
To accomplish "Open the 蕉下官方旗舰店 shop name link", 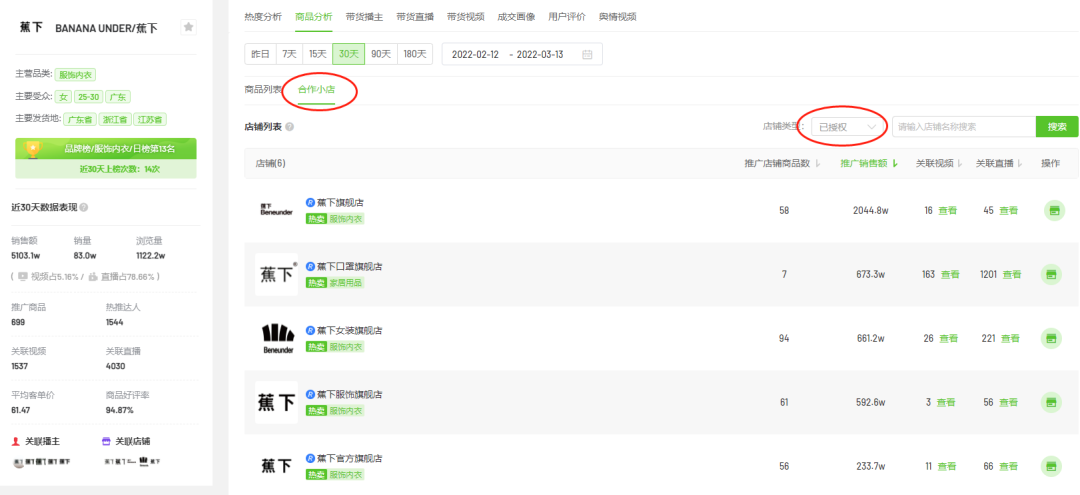I will tap(349, 459).
